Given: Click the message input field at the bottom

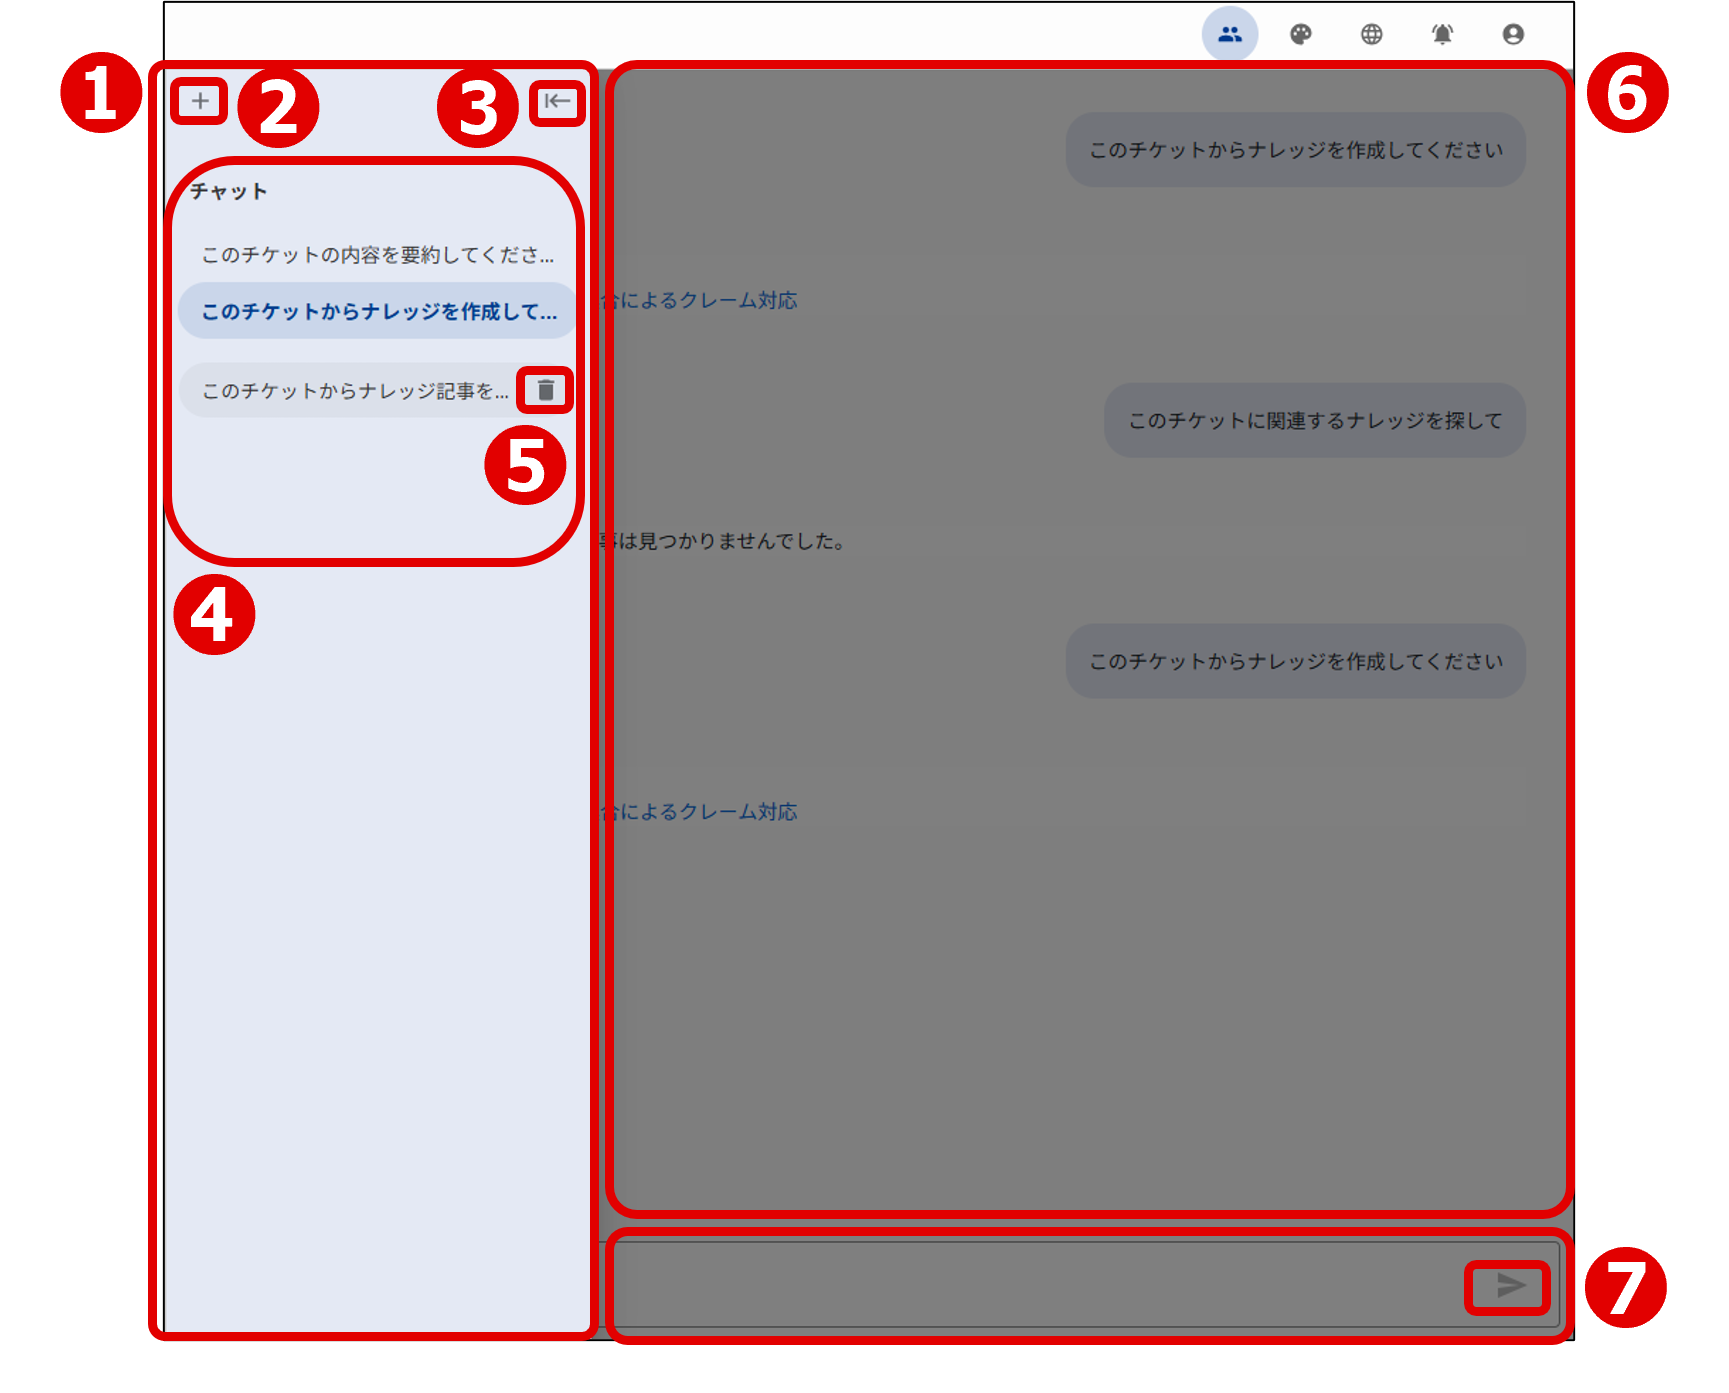Looking at the screenshot, I should [x=1000, y=1287].
